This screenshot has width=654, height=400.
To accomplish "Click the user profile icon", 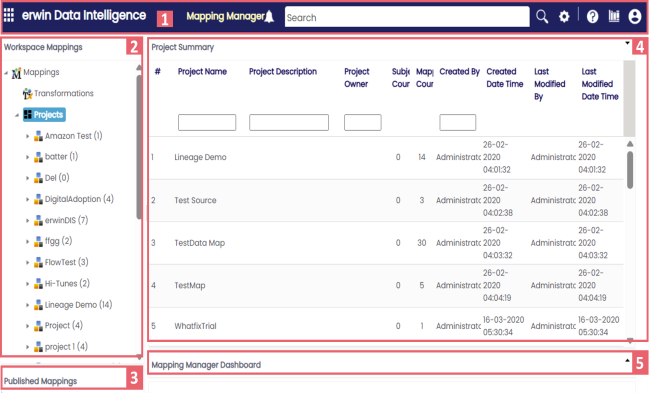I will click(x=634, y=17).
